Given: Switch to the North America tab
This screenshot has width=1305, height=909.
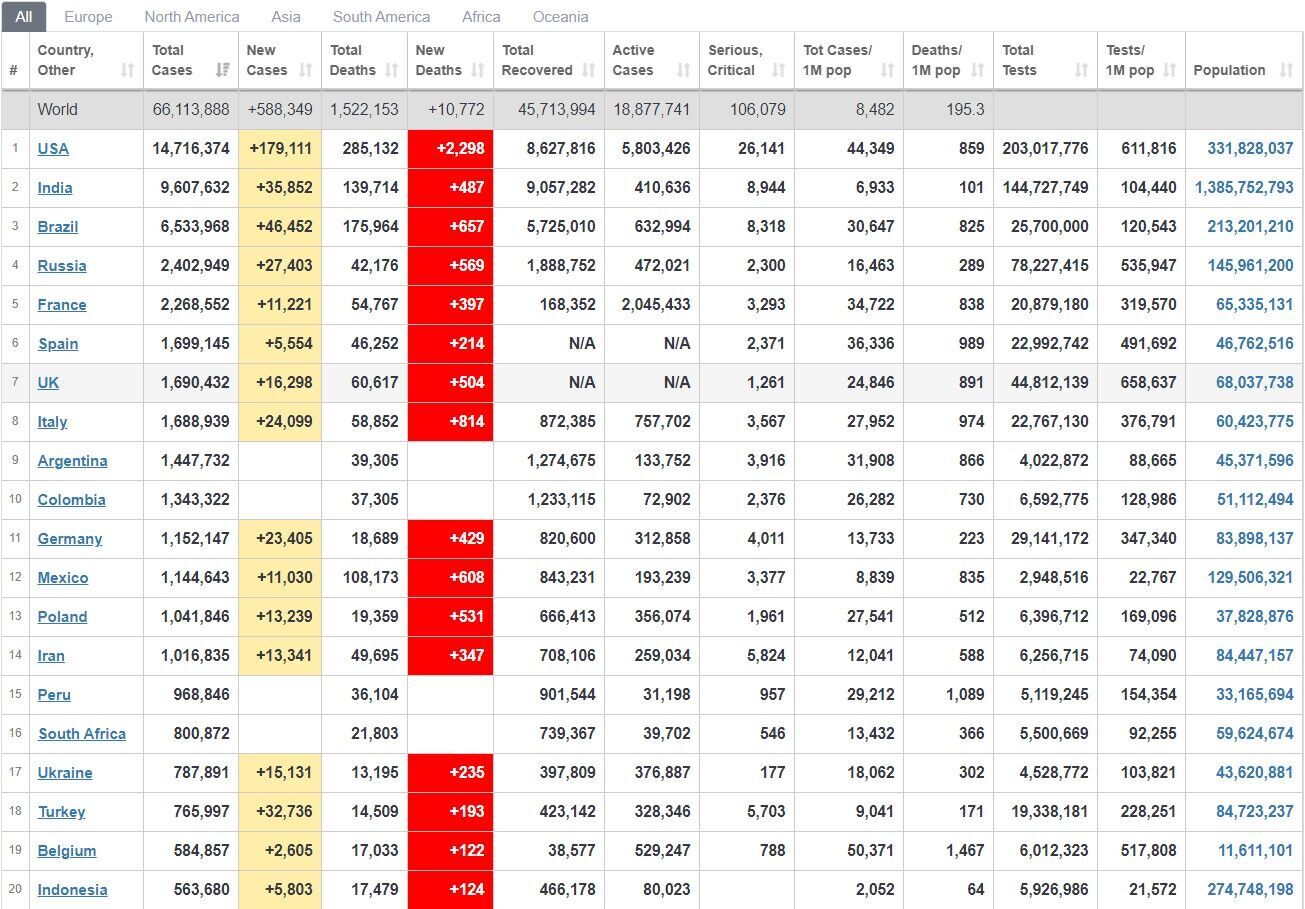Looking at the screenshot, I should pyautogui.click(x=192, y=17).
